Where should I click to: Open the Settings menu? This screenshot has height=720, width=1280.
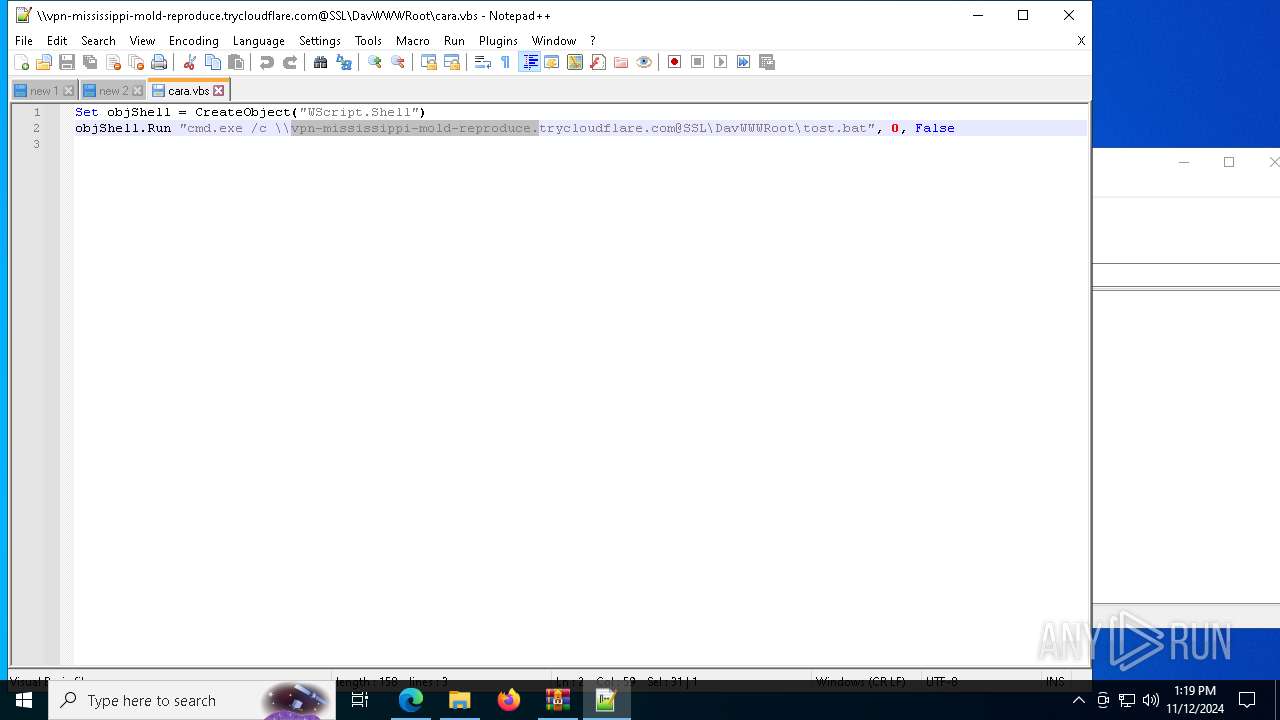tap(320, 41)
